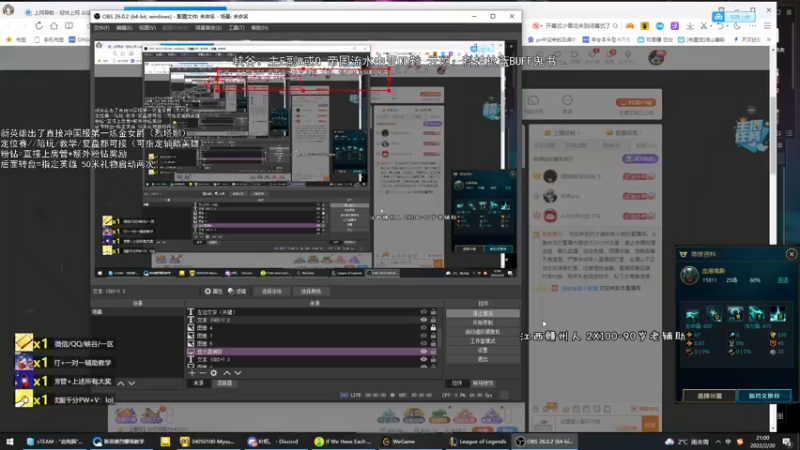Viewport: 800px width, 450px height.
Task: Open the browser hamburger menu
Action: [767, 26]
